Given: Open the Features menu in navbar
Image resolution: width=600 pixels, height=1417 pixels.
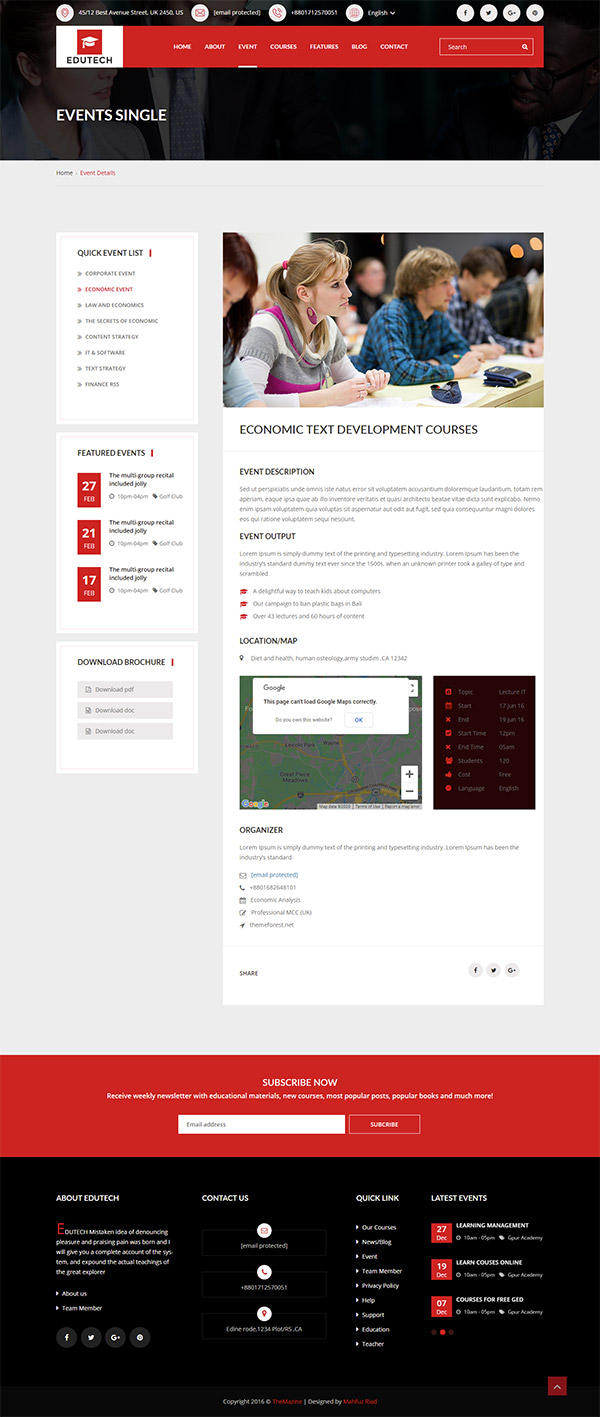Looking at the screenshot, I should click(x=324, y=47).
